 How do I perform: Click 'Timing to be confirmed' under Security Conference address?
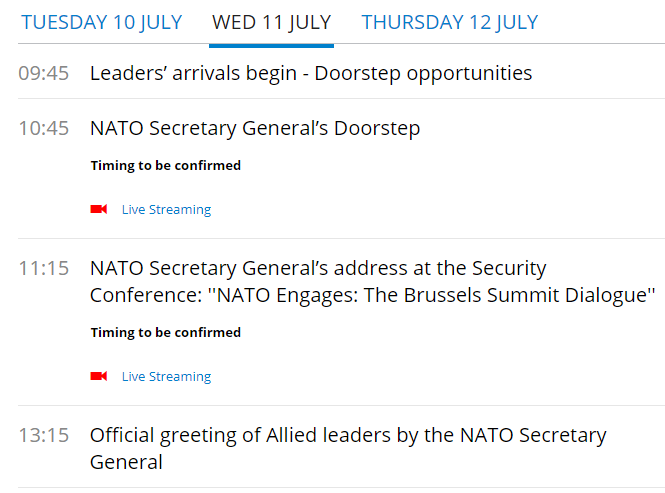click(166, 333)
